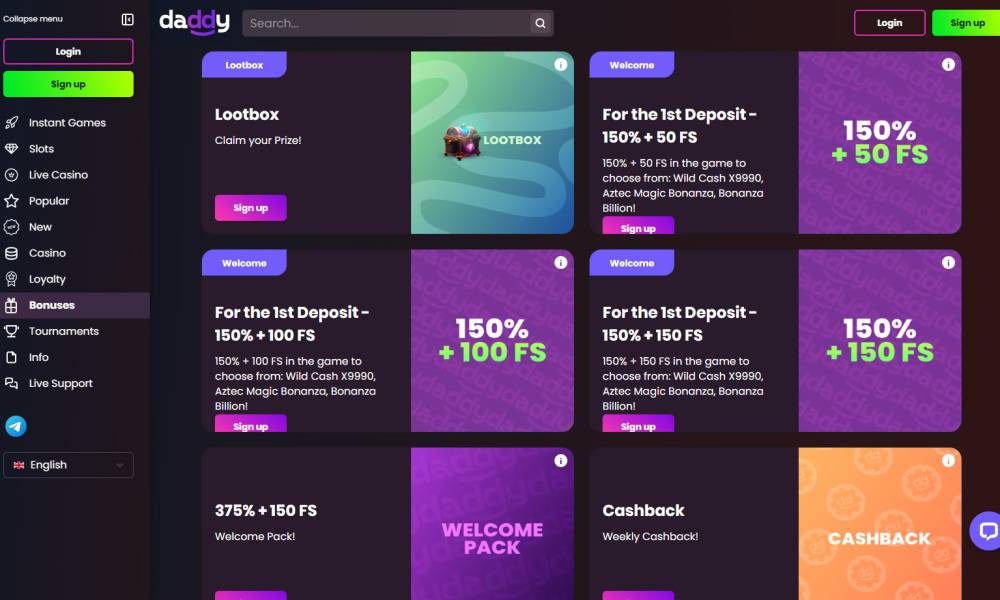Select Live Casino from the sidebar menu

coord(59,175)
